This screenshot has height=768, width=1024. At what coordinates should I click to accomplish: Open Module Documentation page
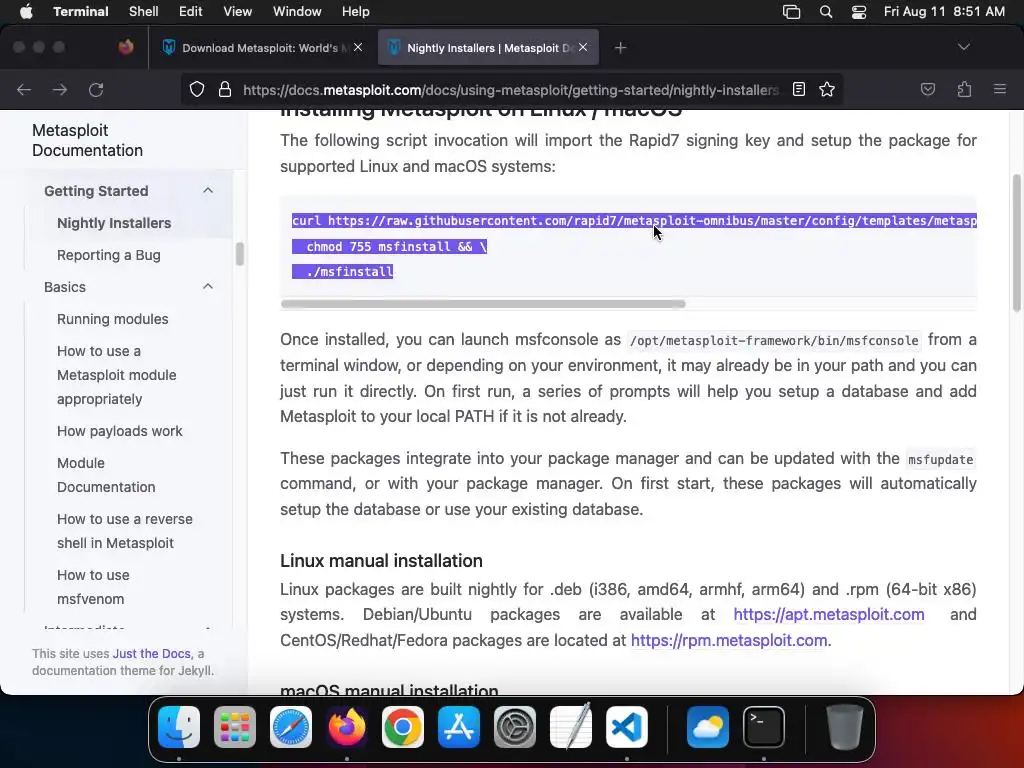[106, 475]
